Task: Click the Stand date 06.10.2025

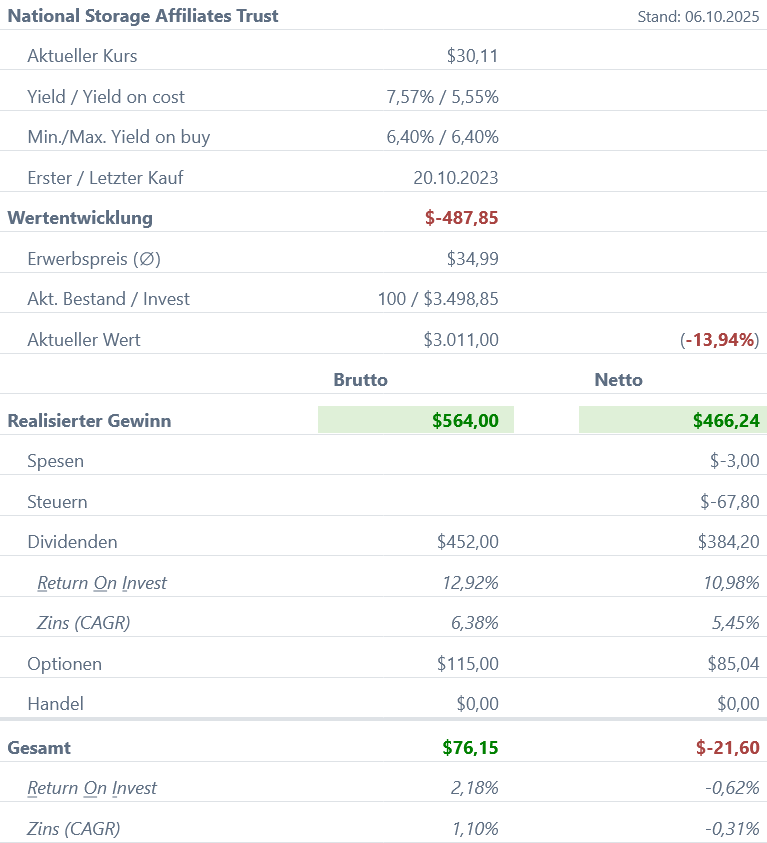Action: tap(699, 17)
